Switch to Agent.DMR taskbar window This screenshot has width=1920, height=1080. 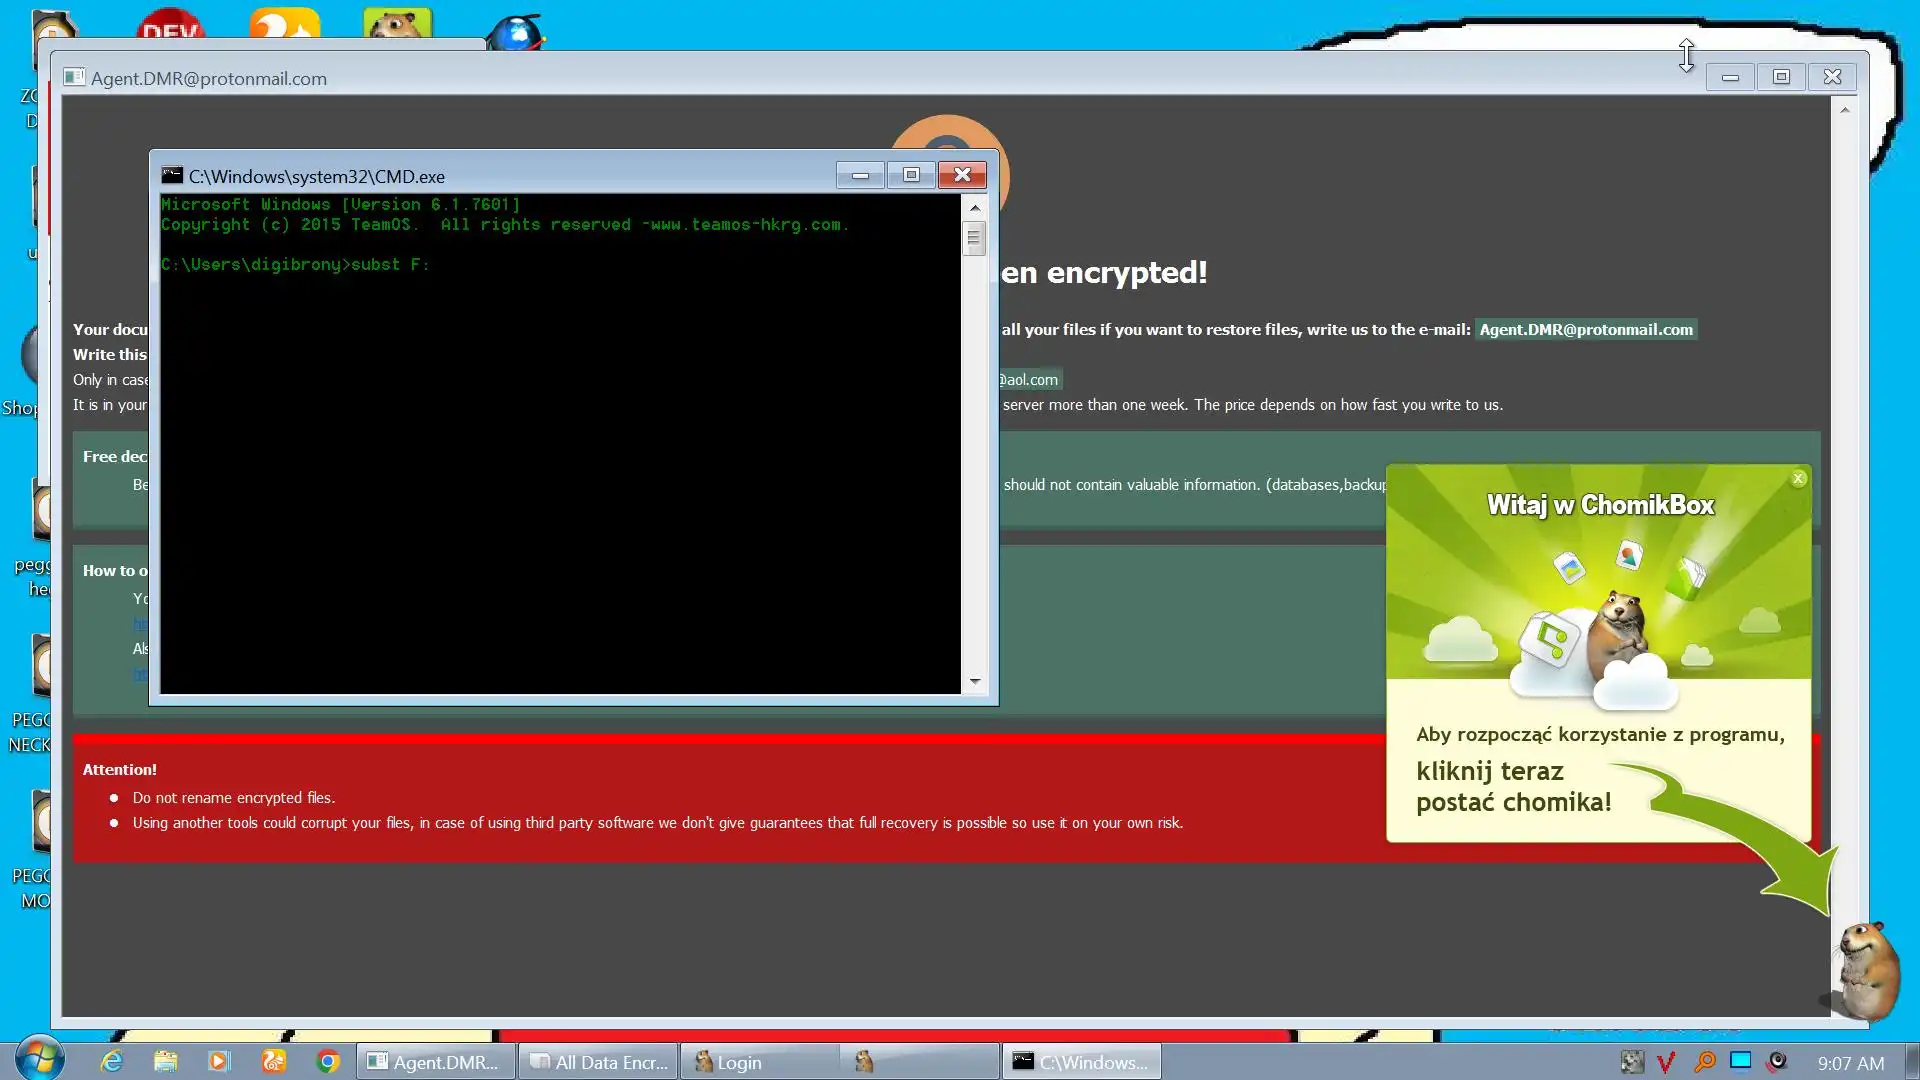[434, 1062]
